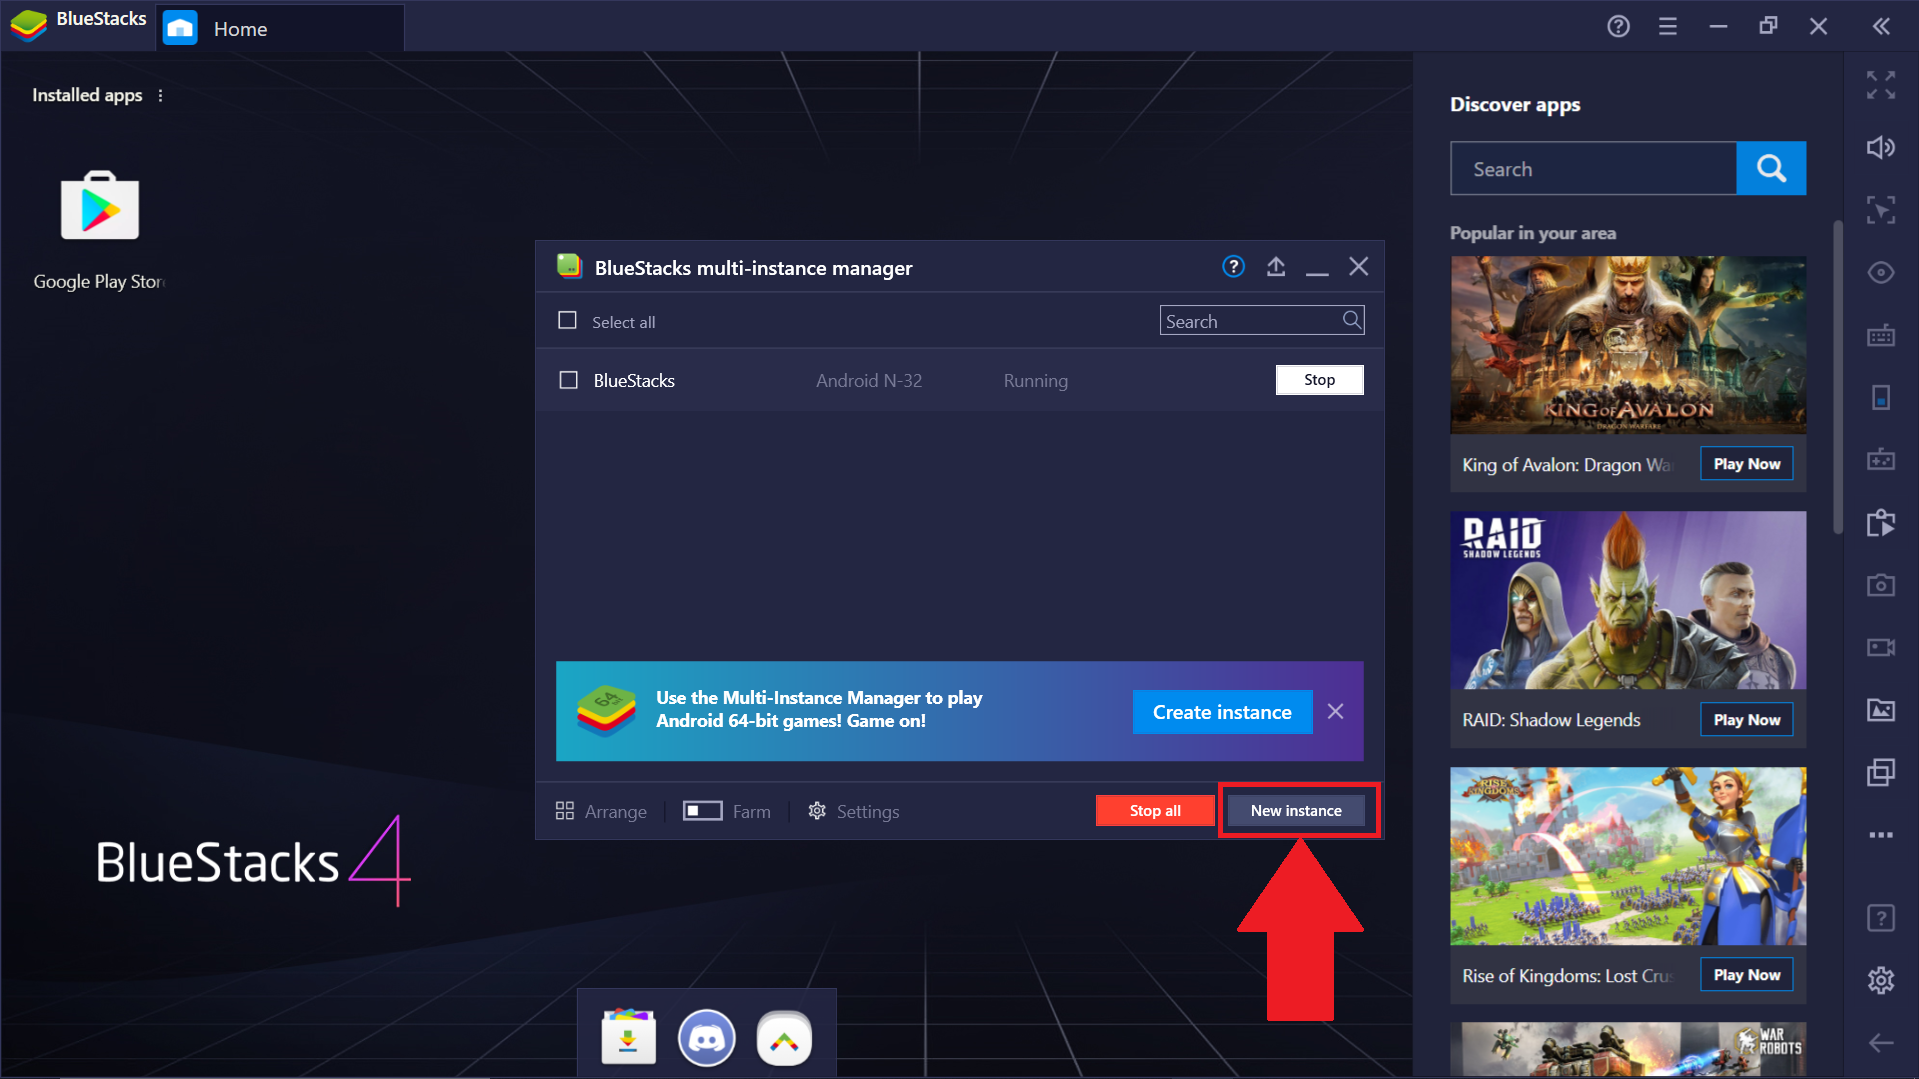This screenshot has height=1079, width=1919.
Task: Open the hamburger menu in title bar
Action: (x=1668, y=26)
